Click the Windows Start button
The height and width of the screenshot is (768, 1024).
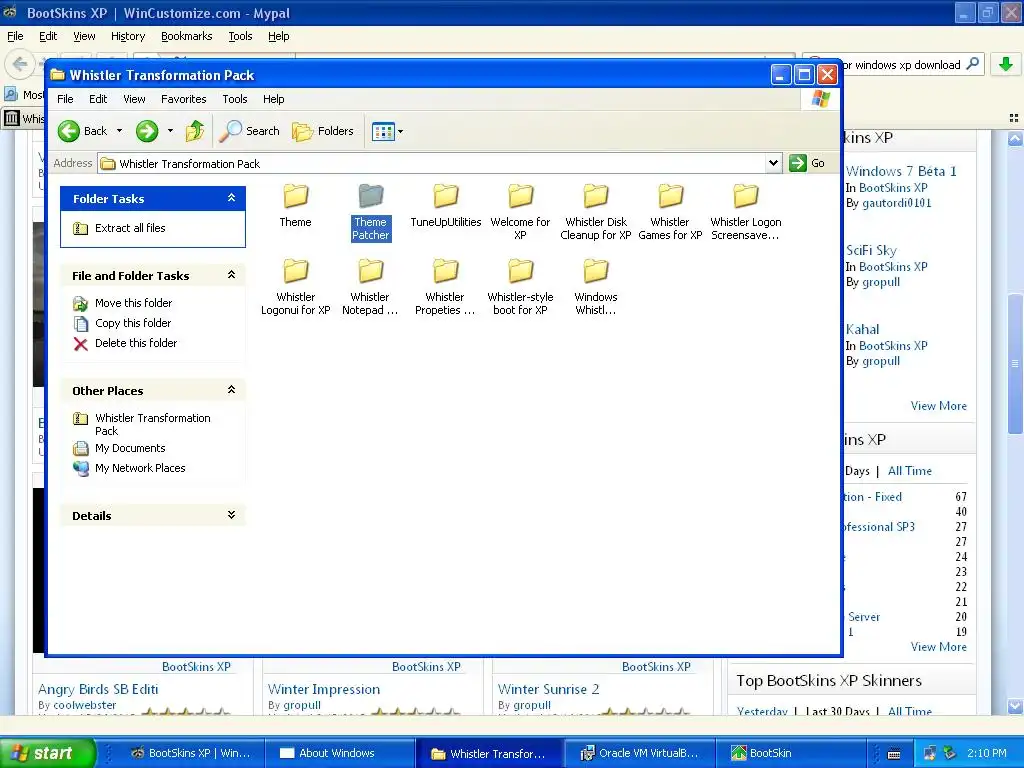(48, 753)
